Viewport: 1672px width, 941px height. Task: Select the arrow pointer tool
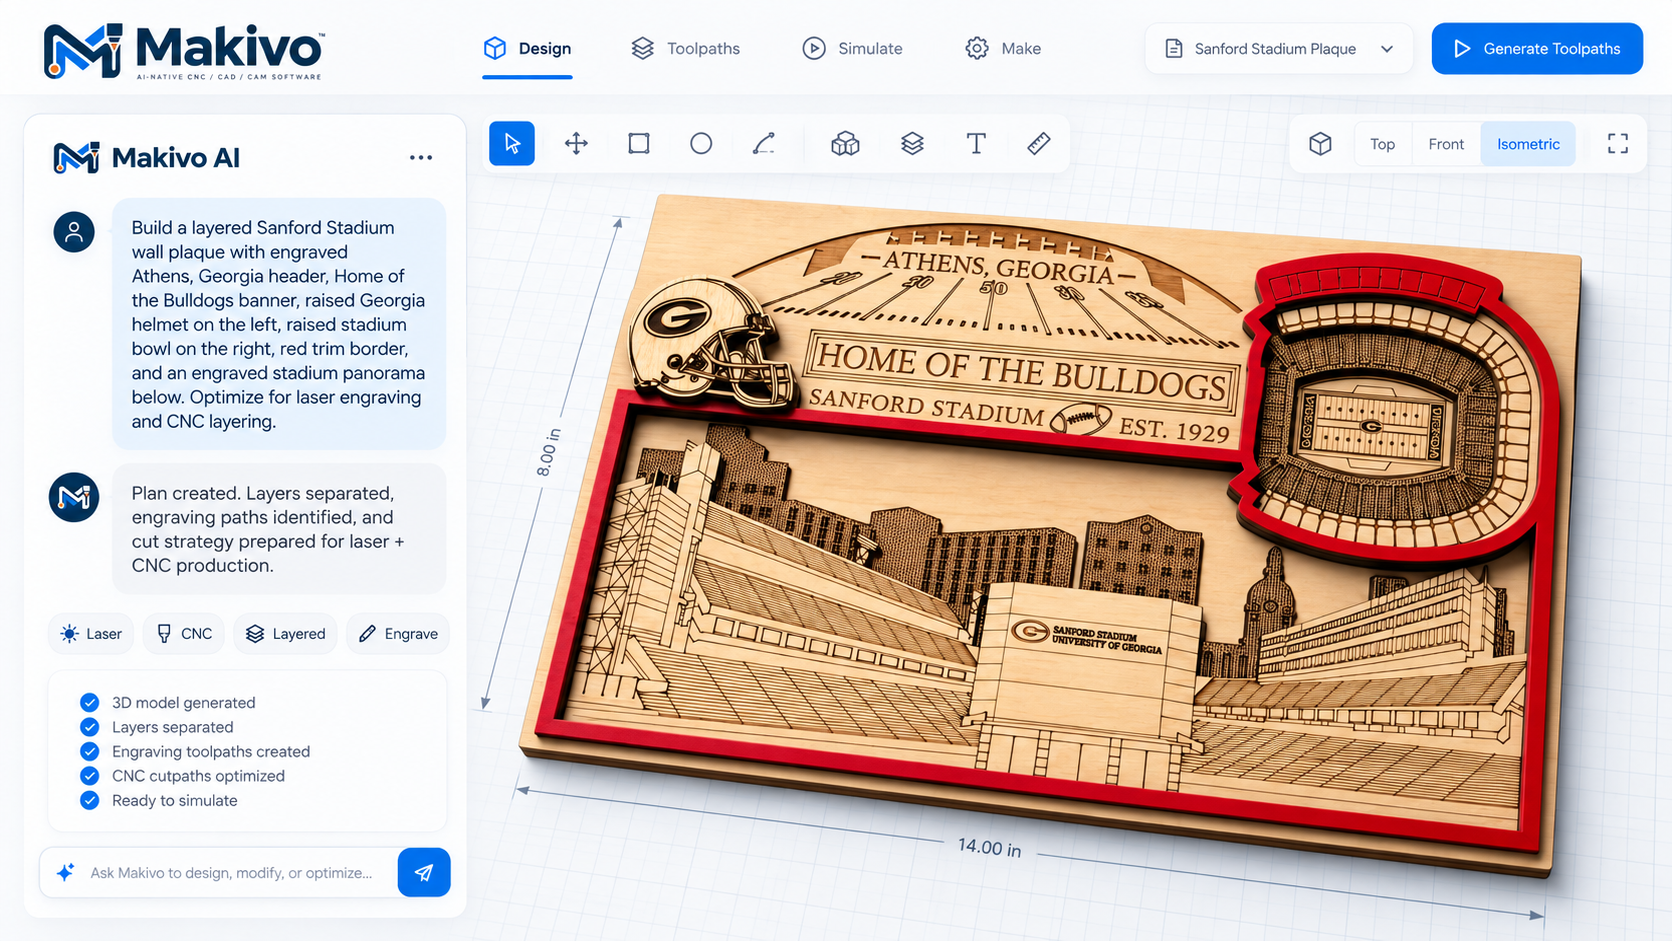click(x=512, y=144)
